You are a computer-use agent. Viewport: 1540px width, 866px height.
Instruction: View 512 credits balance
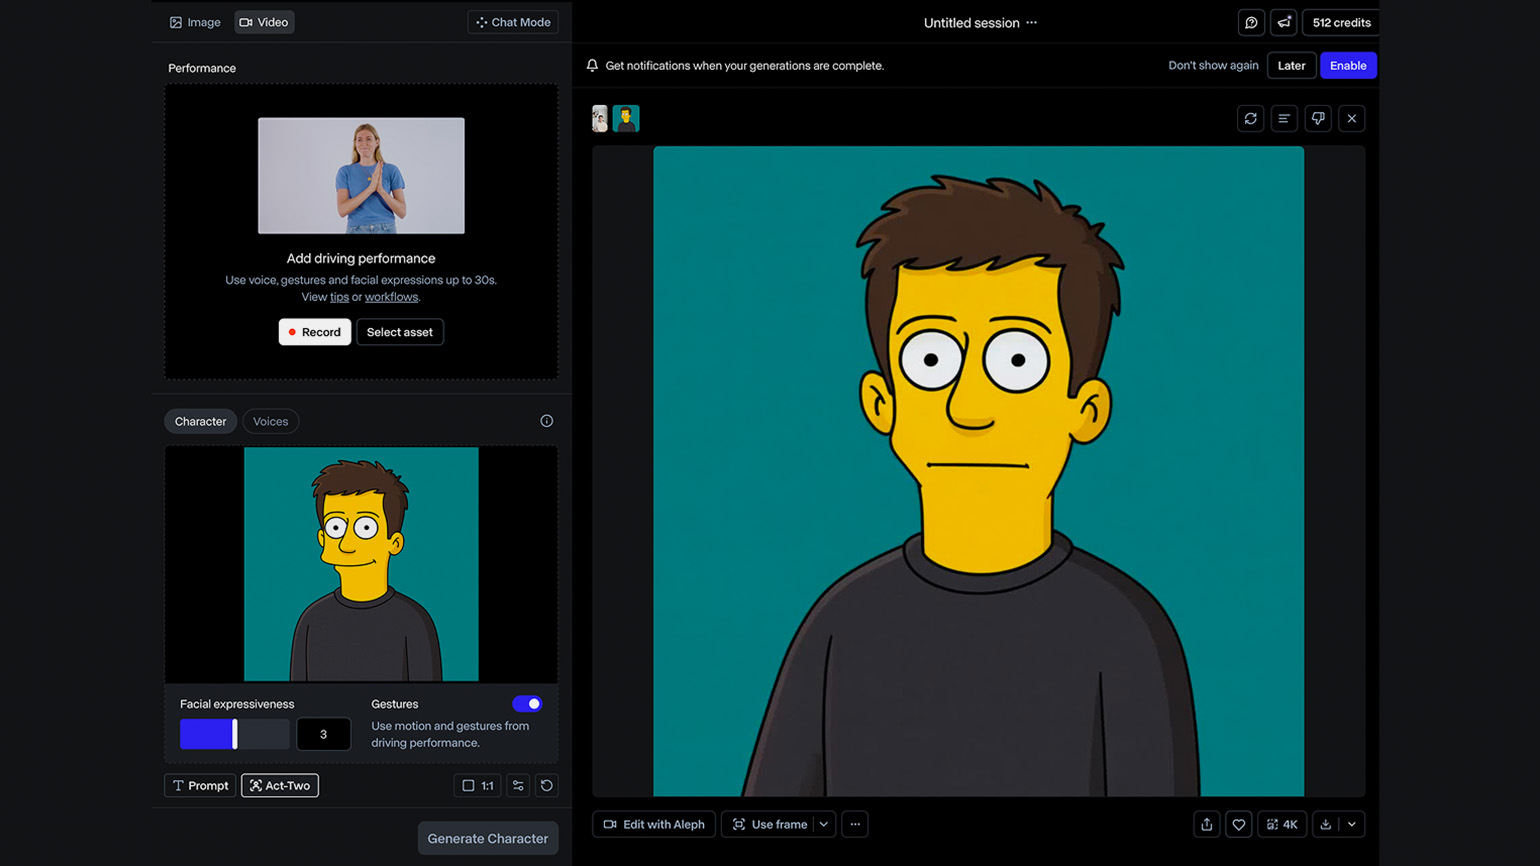point(1341,23)
